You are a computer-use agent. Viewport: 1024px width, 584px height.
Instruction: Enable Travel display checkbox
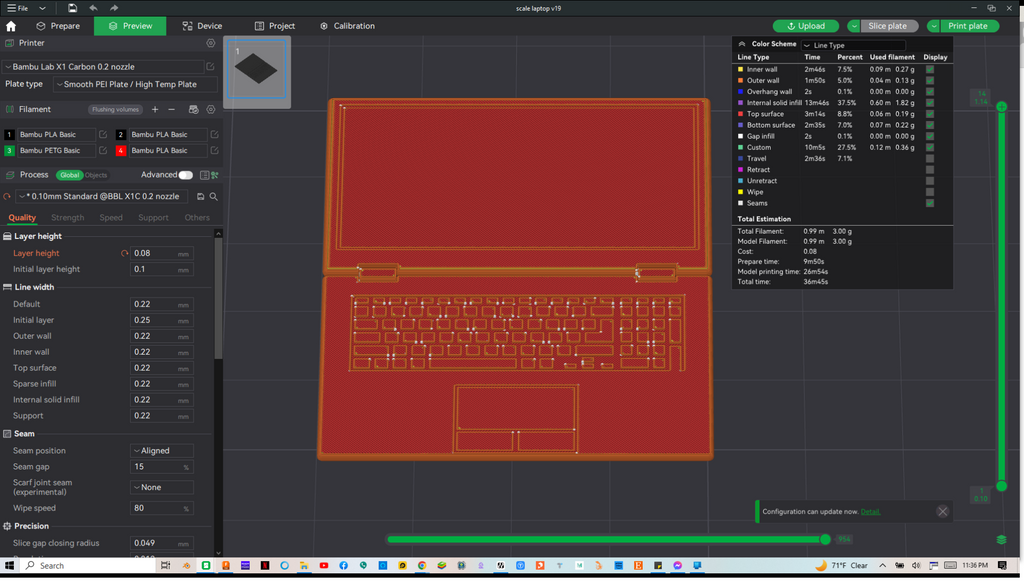tap(929, 159)
